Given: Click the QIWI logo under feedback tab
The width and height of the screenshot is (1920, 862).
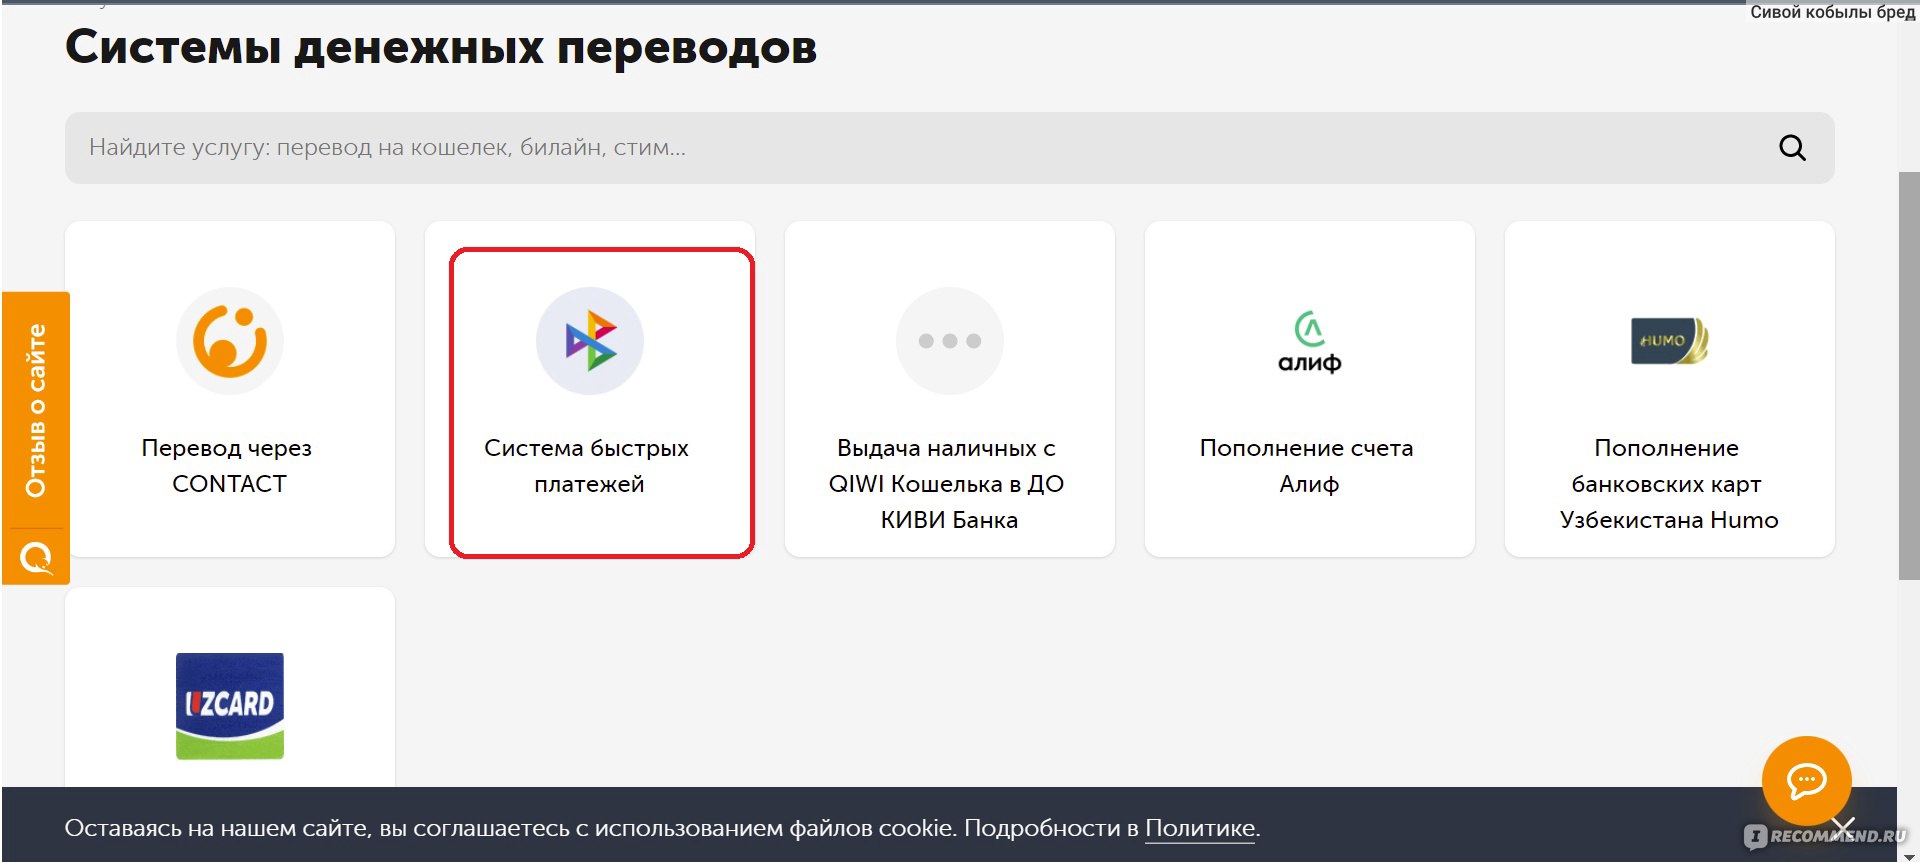Looking at the screenshot, I should tap(36, 557).
